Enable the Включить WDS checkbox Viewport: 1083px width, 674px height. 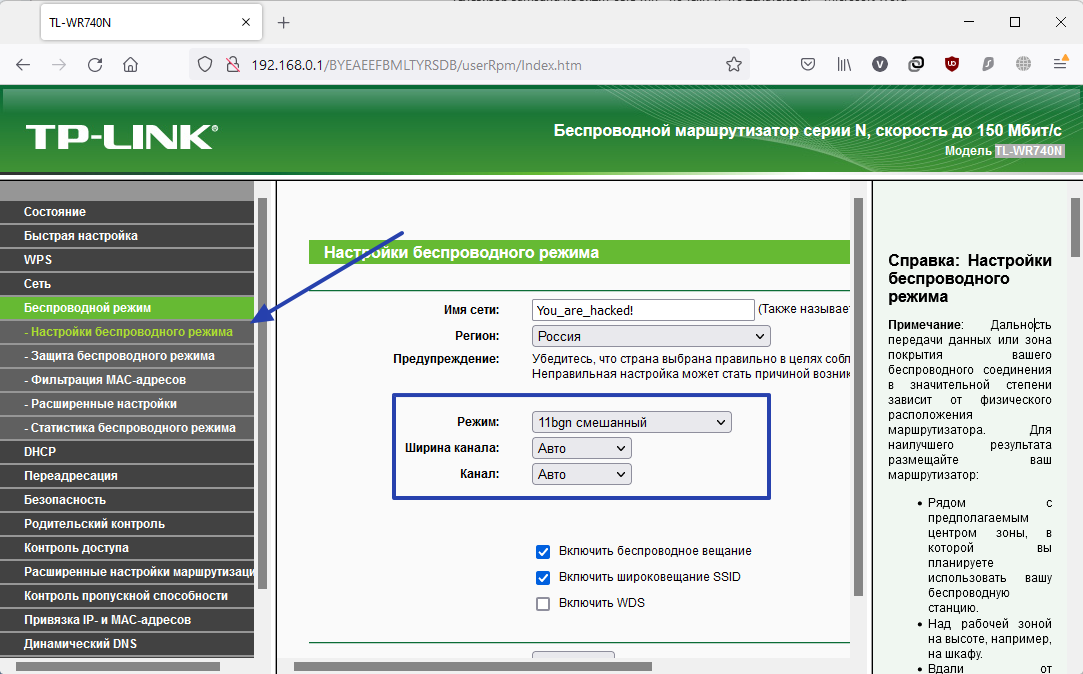543,604
